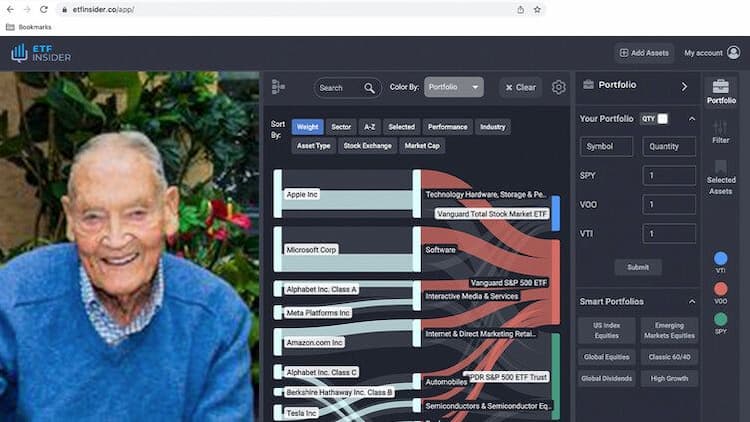Toggle the QTY switch

click(654, 119)
